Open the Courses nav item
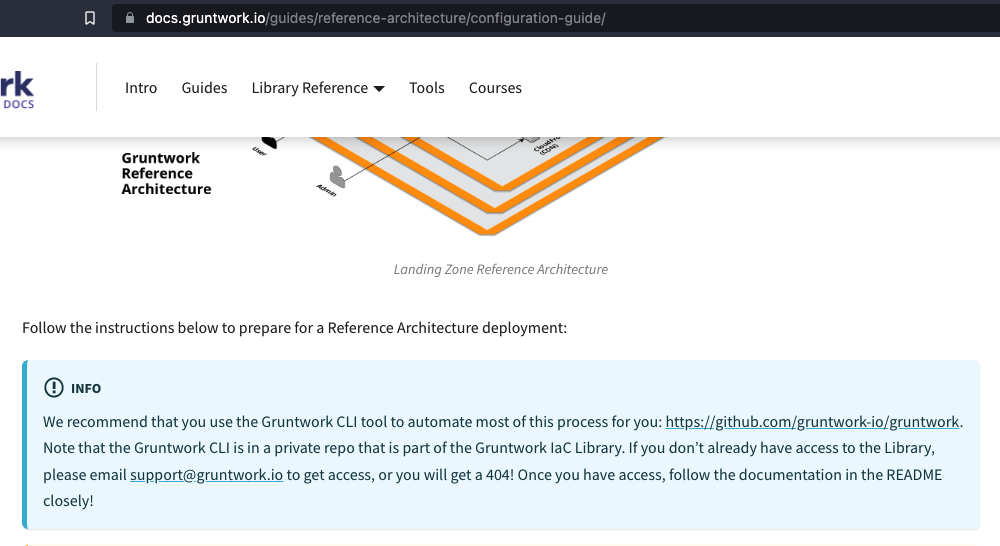This screenshot has width=1000, height=546. point(495,87)
